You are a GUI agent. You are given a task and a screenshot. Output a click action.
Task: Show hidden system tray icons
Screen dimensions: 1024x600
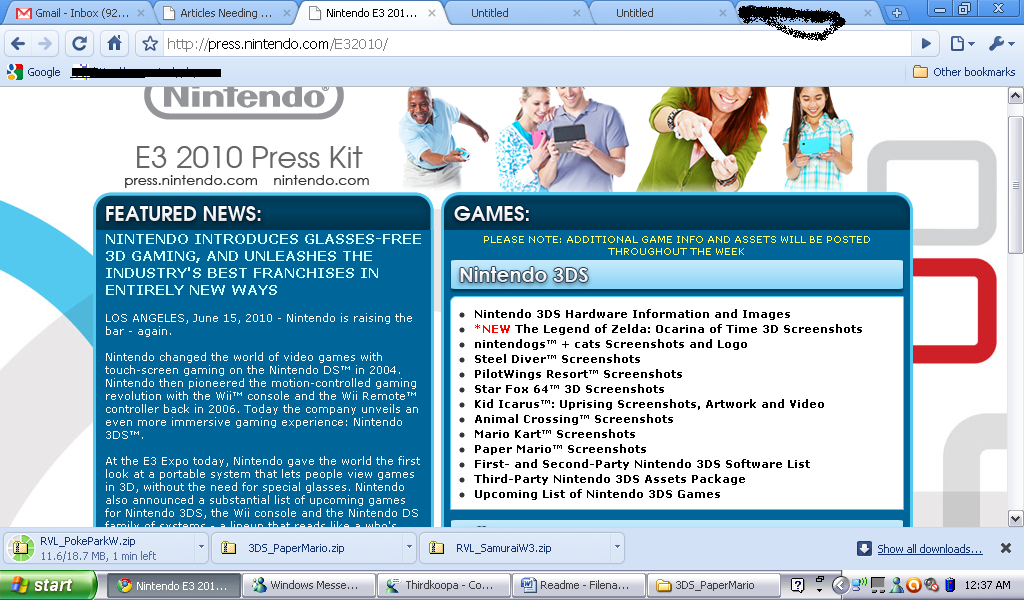click(840, 585)
